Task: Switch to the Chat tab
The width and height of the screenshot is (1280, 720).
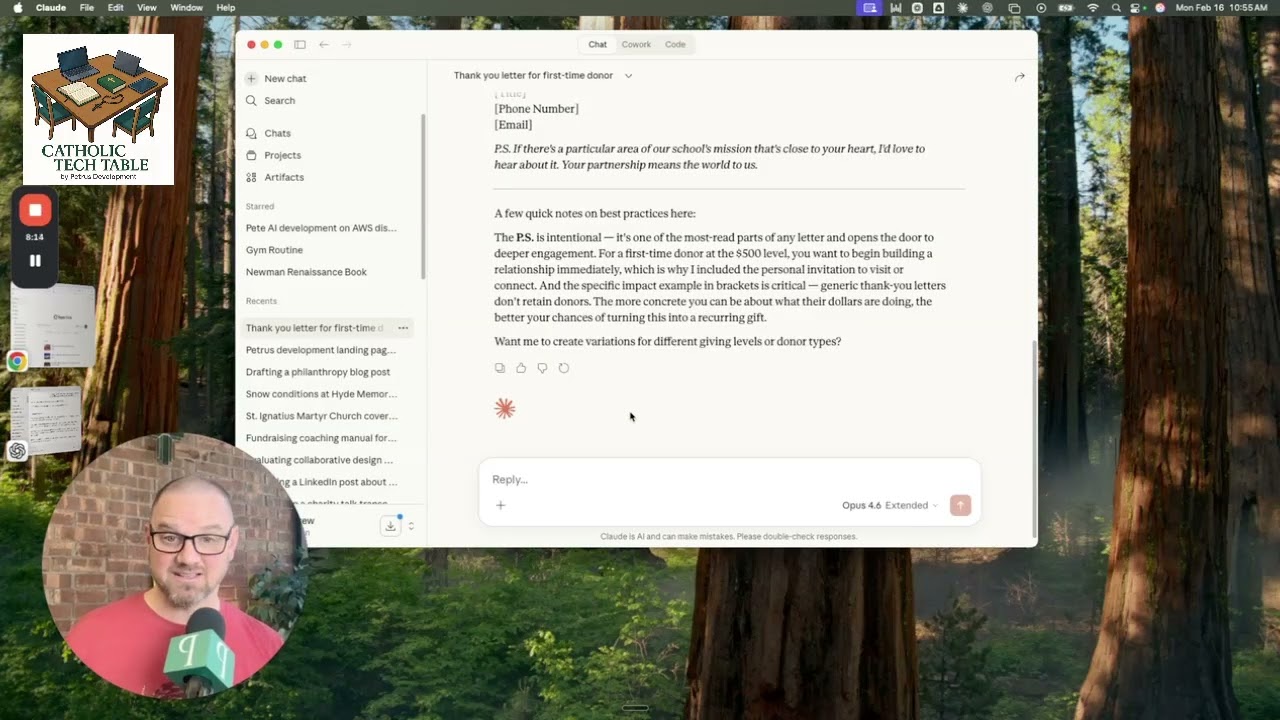Action: pos(597,44)
